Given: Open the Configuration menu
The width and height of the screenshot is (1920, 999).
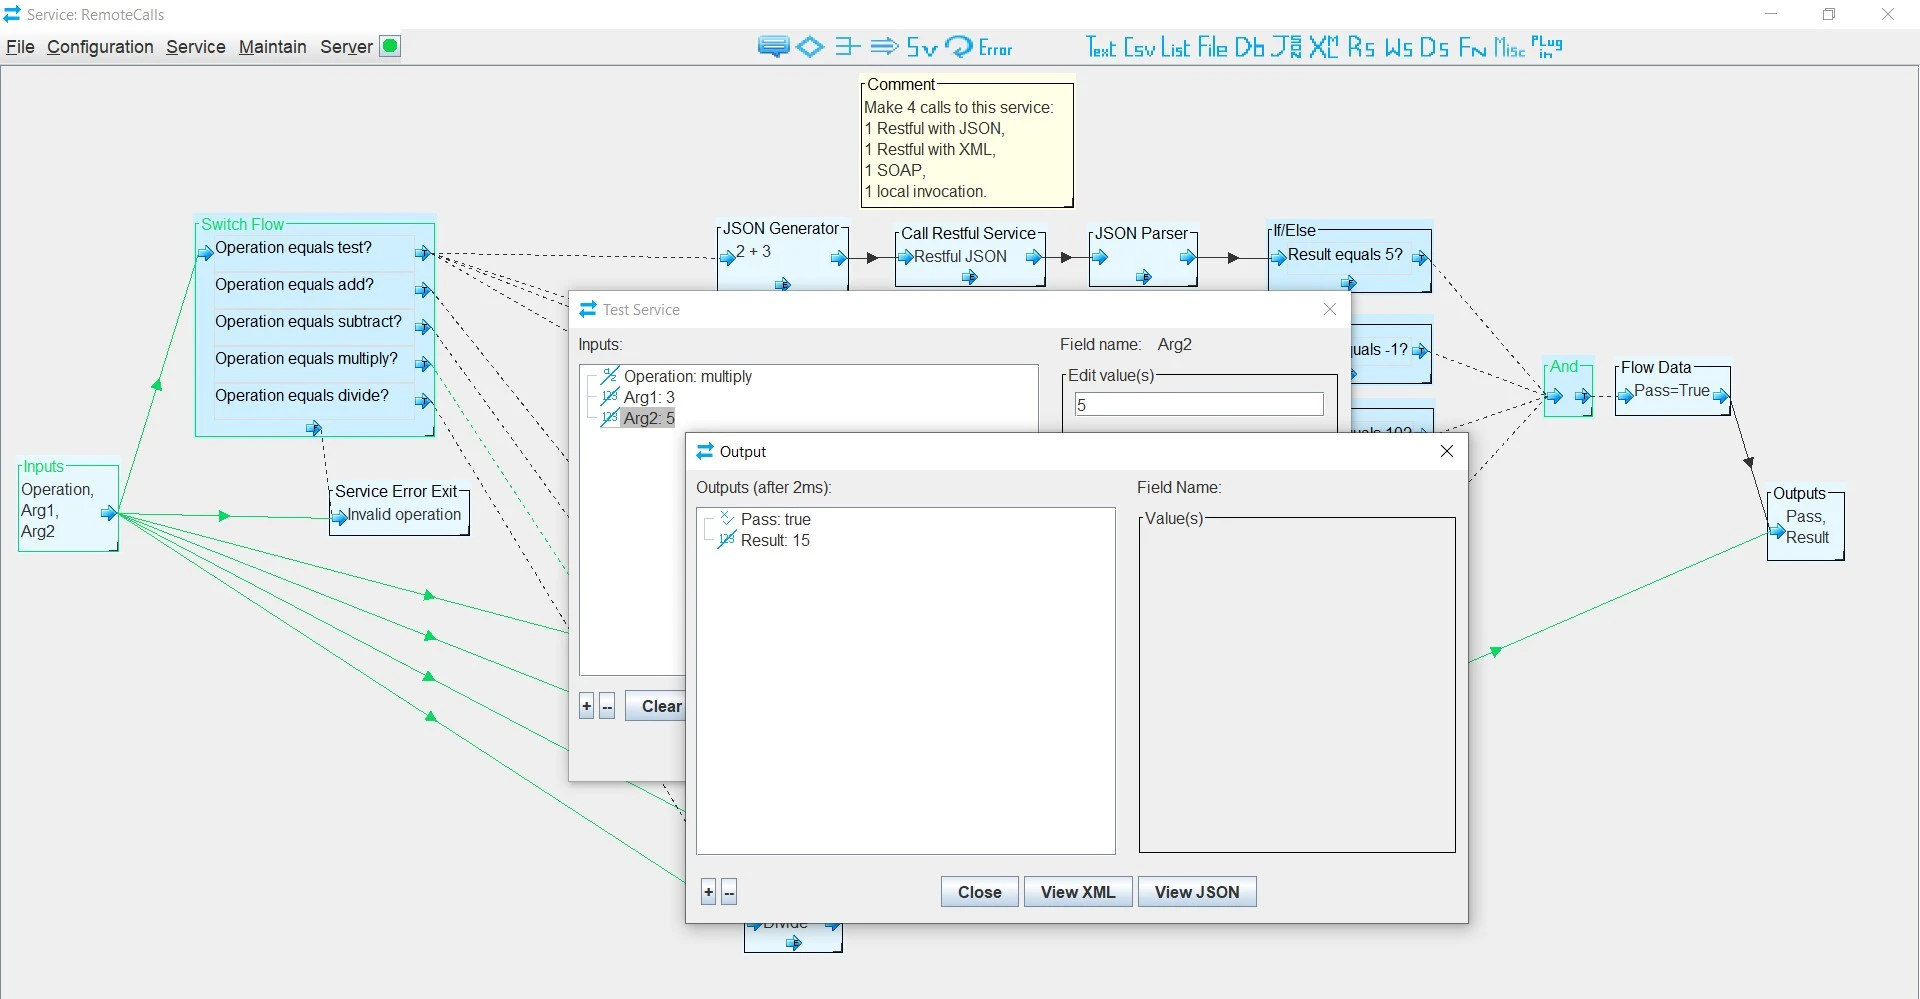Looking at the screenshot, I should pyautogui.click(x=100, y=47).
